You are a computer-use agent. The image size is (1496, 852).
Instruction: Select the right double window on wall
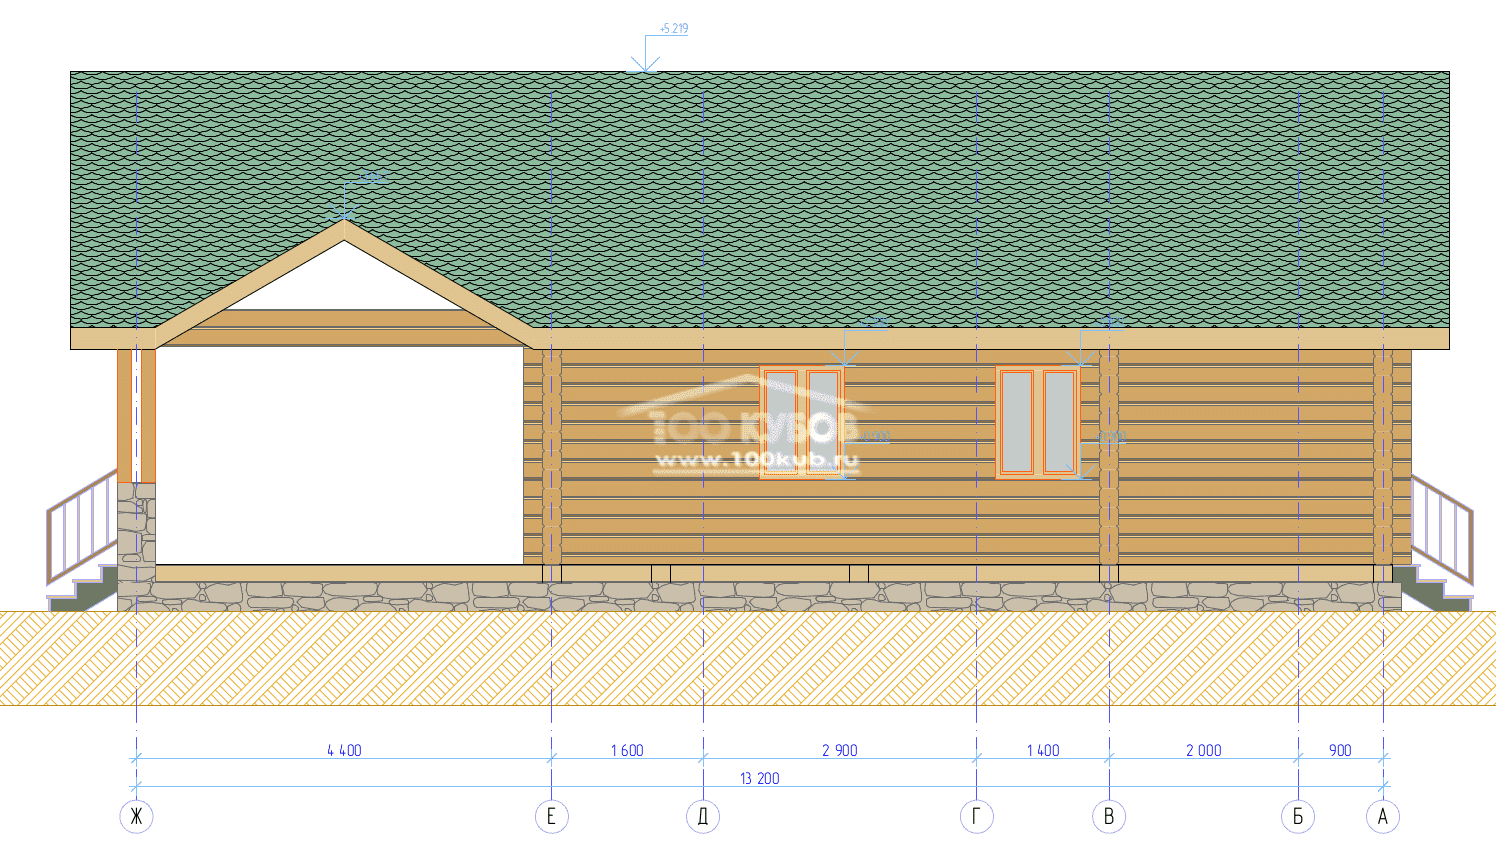[1038, 422]
